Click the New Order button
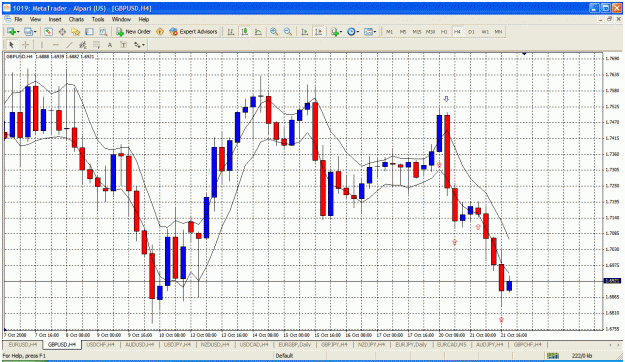 point(134,32)
